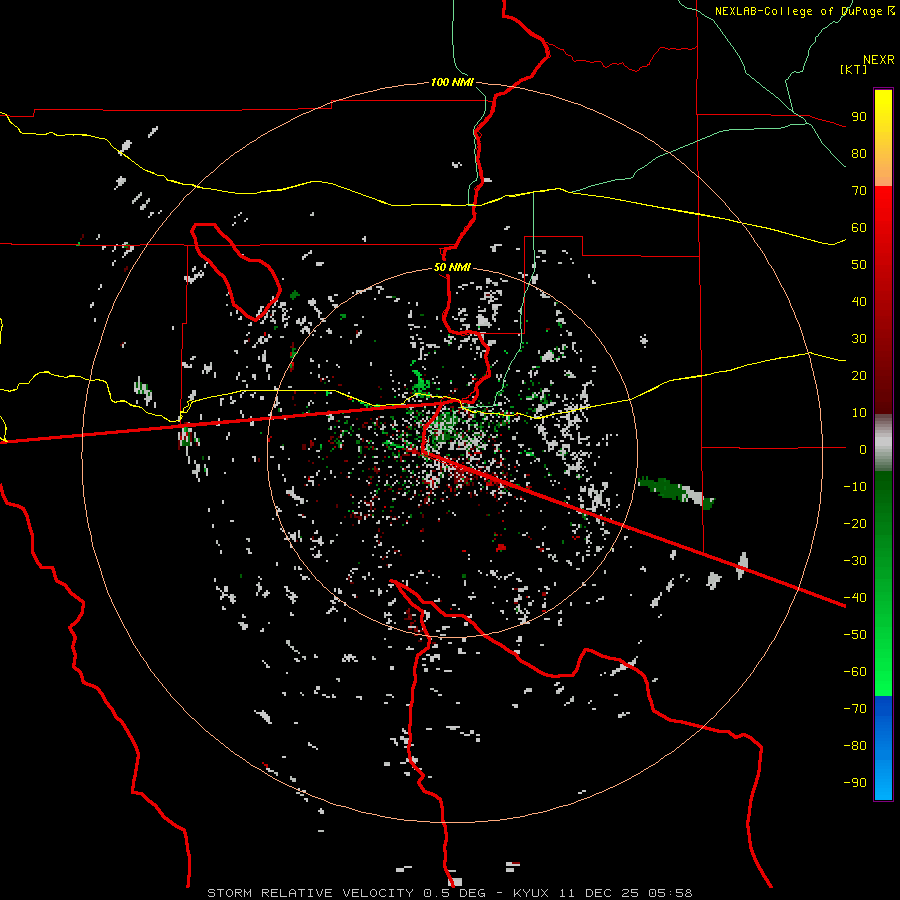The width and height of the screenshot is (900, 900).
Task: Click the -10 value on the velocity scale
Action: coord(855,487)
